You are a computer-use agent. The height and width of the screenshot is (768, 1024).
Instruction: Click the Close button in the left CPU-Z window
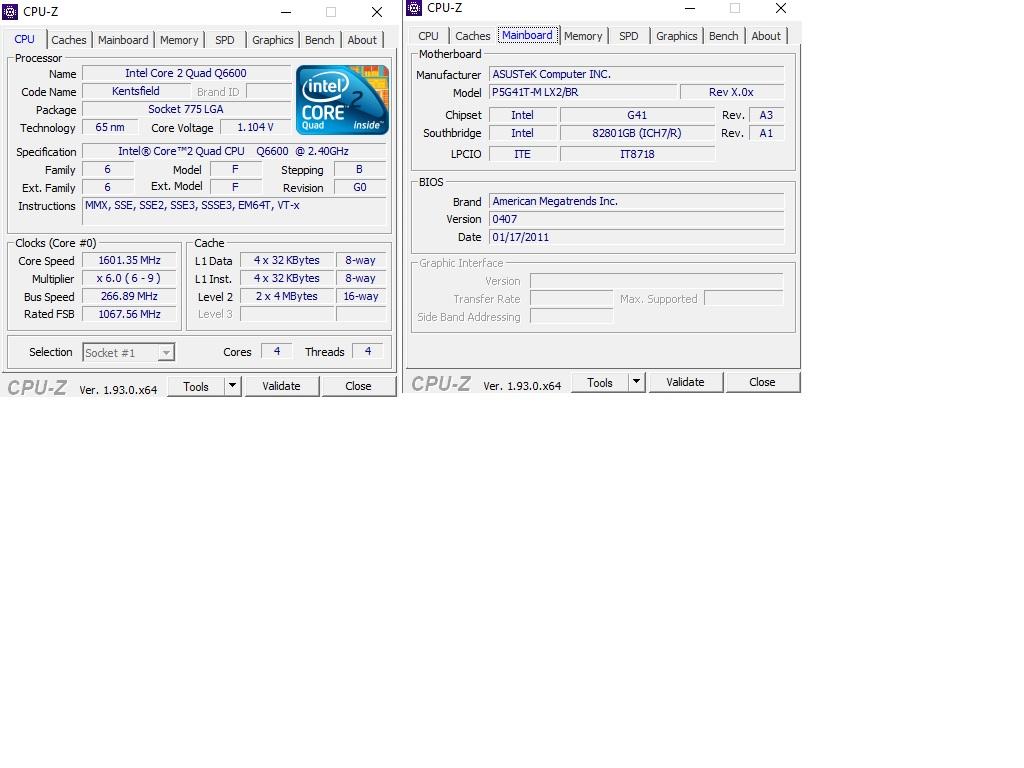pyautogui.click(x=359, y=386)
